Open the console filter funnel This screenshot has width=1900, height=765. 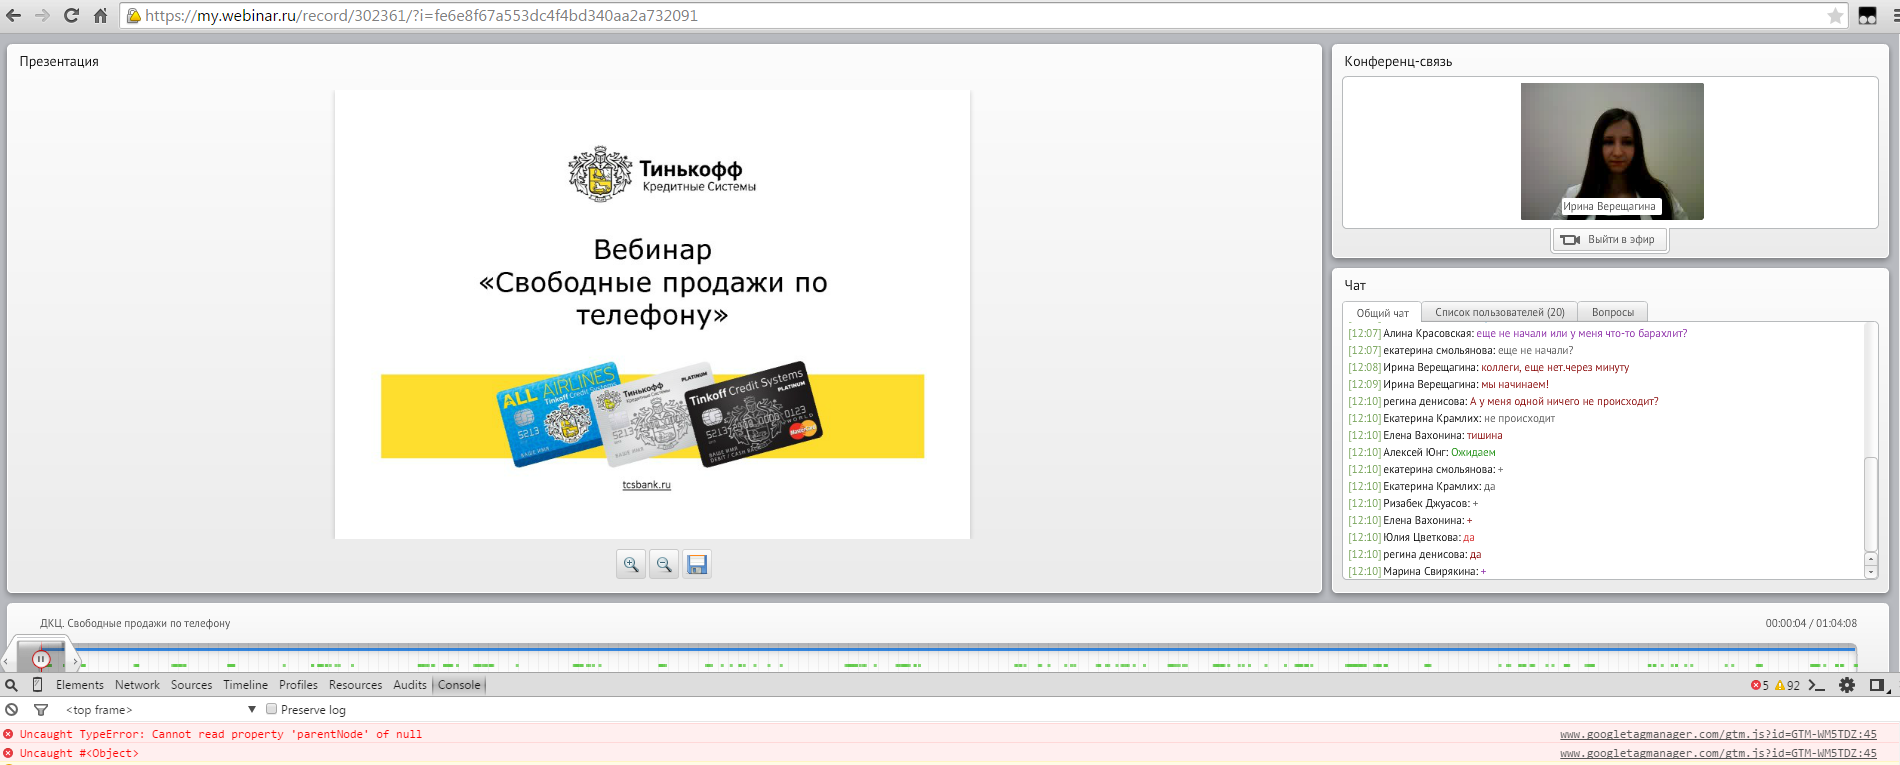click(41, 710)
